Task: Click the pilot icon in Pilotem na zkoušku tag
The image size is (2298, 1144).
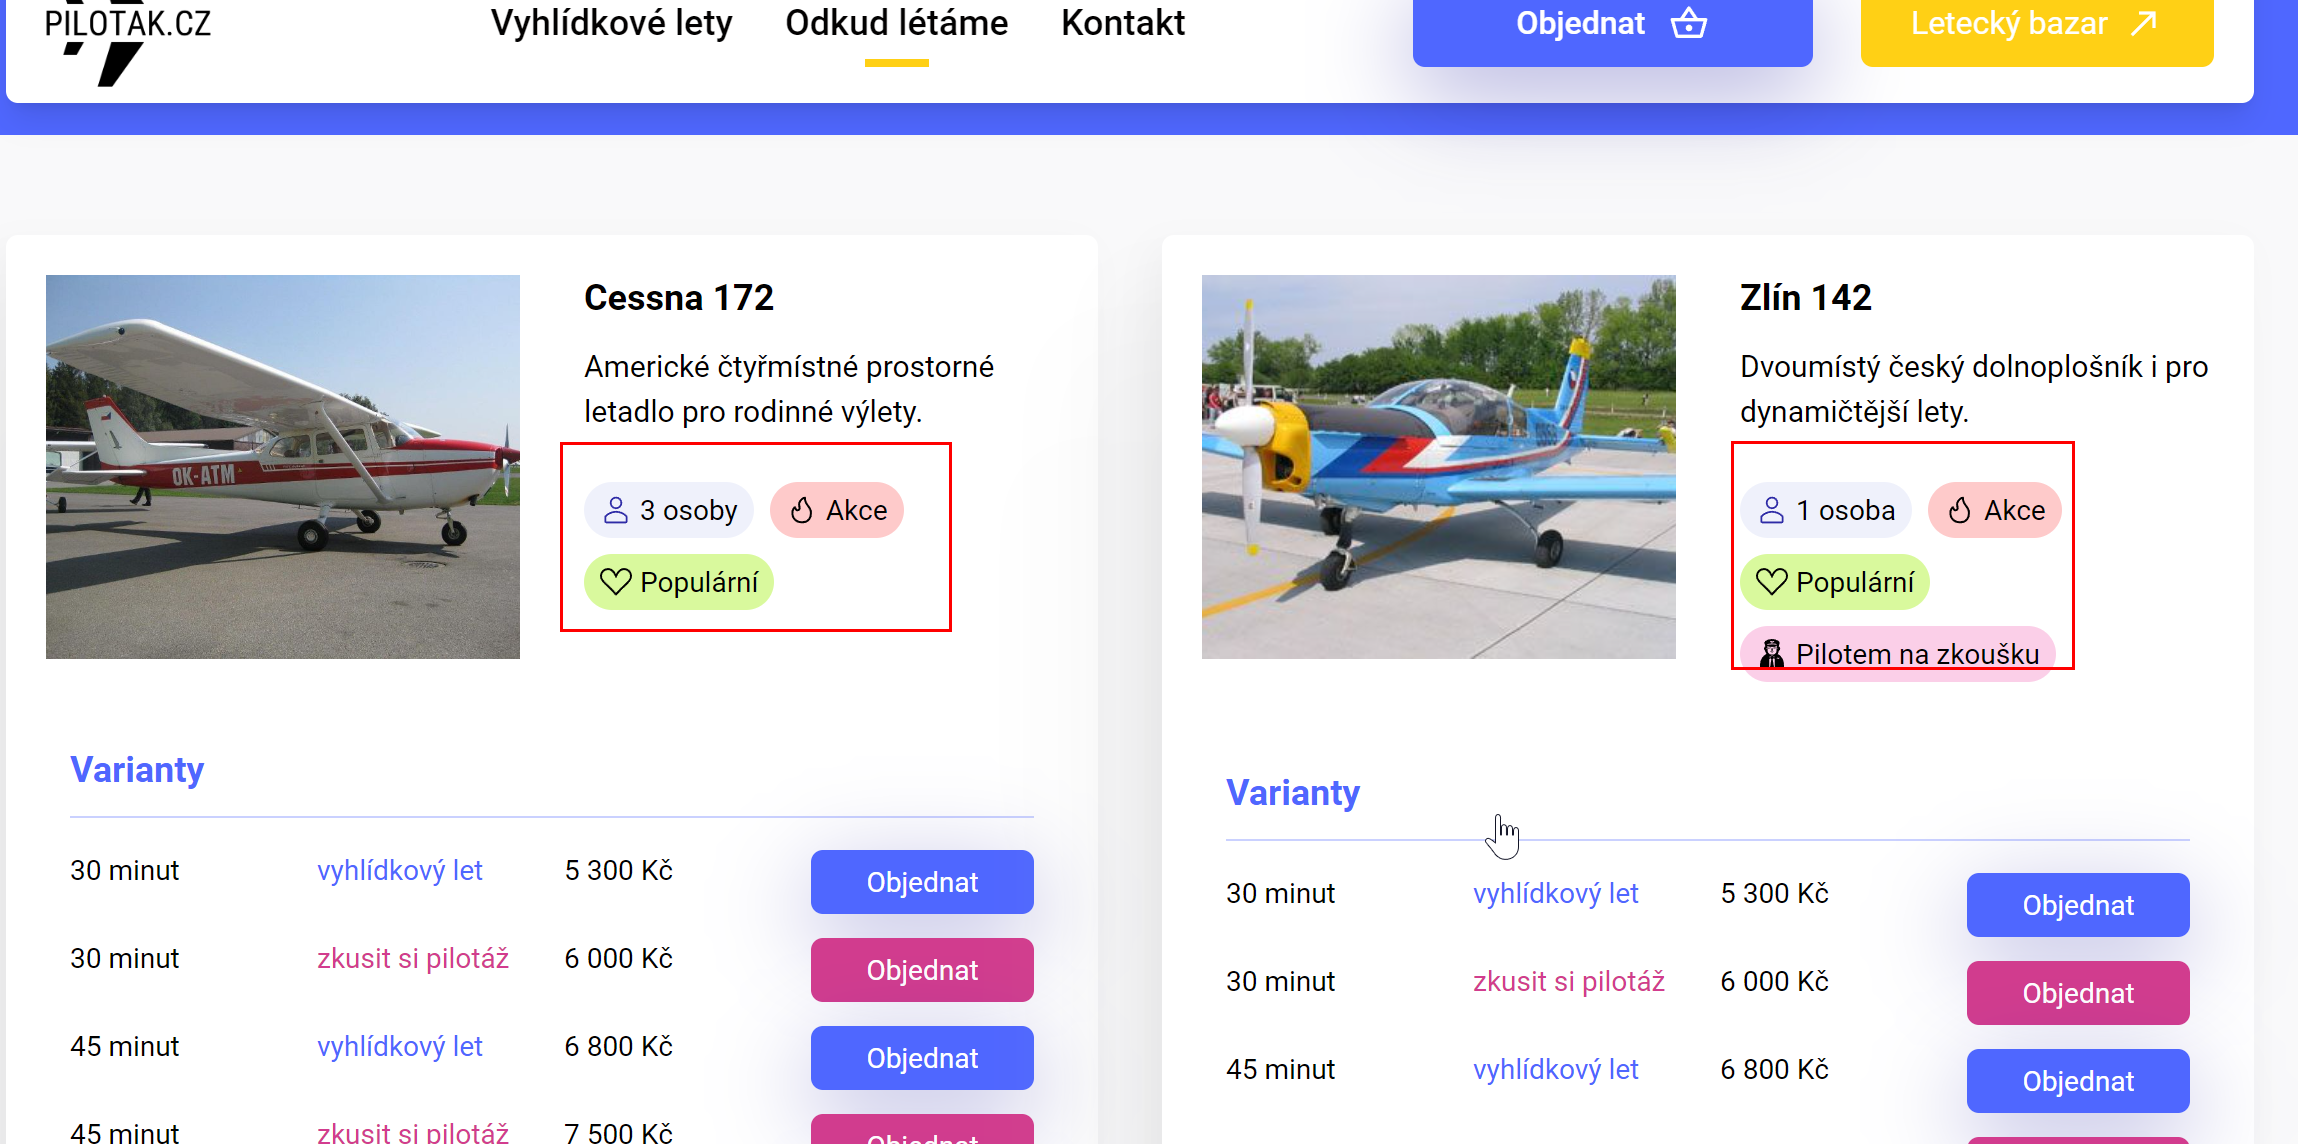Action: click(x=1772, y=654)
